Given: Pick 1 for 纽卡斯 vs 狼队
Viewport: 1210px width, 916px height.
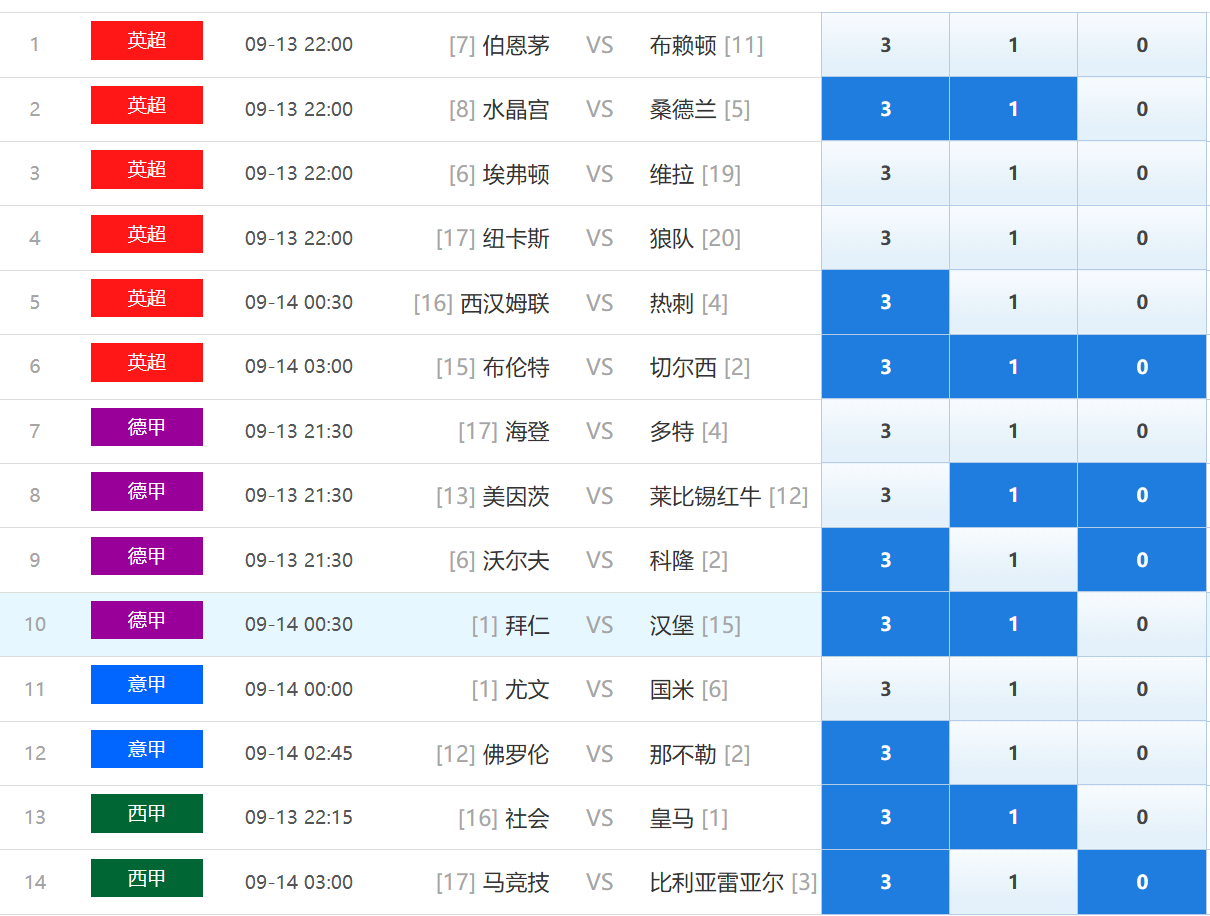Looking at the screenshot, I should (x=1013, y=238).
